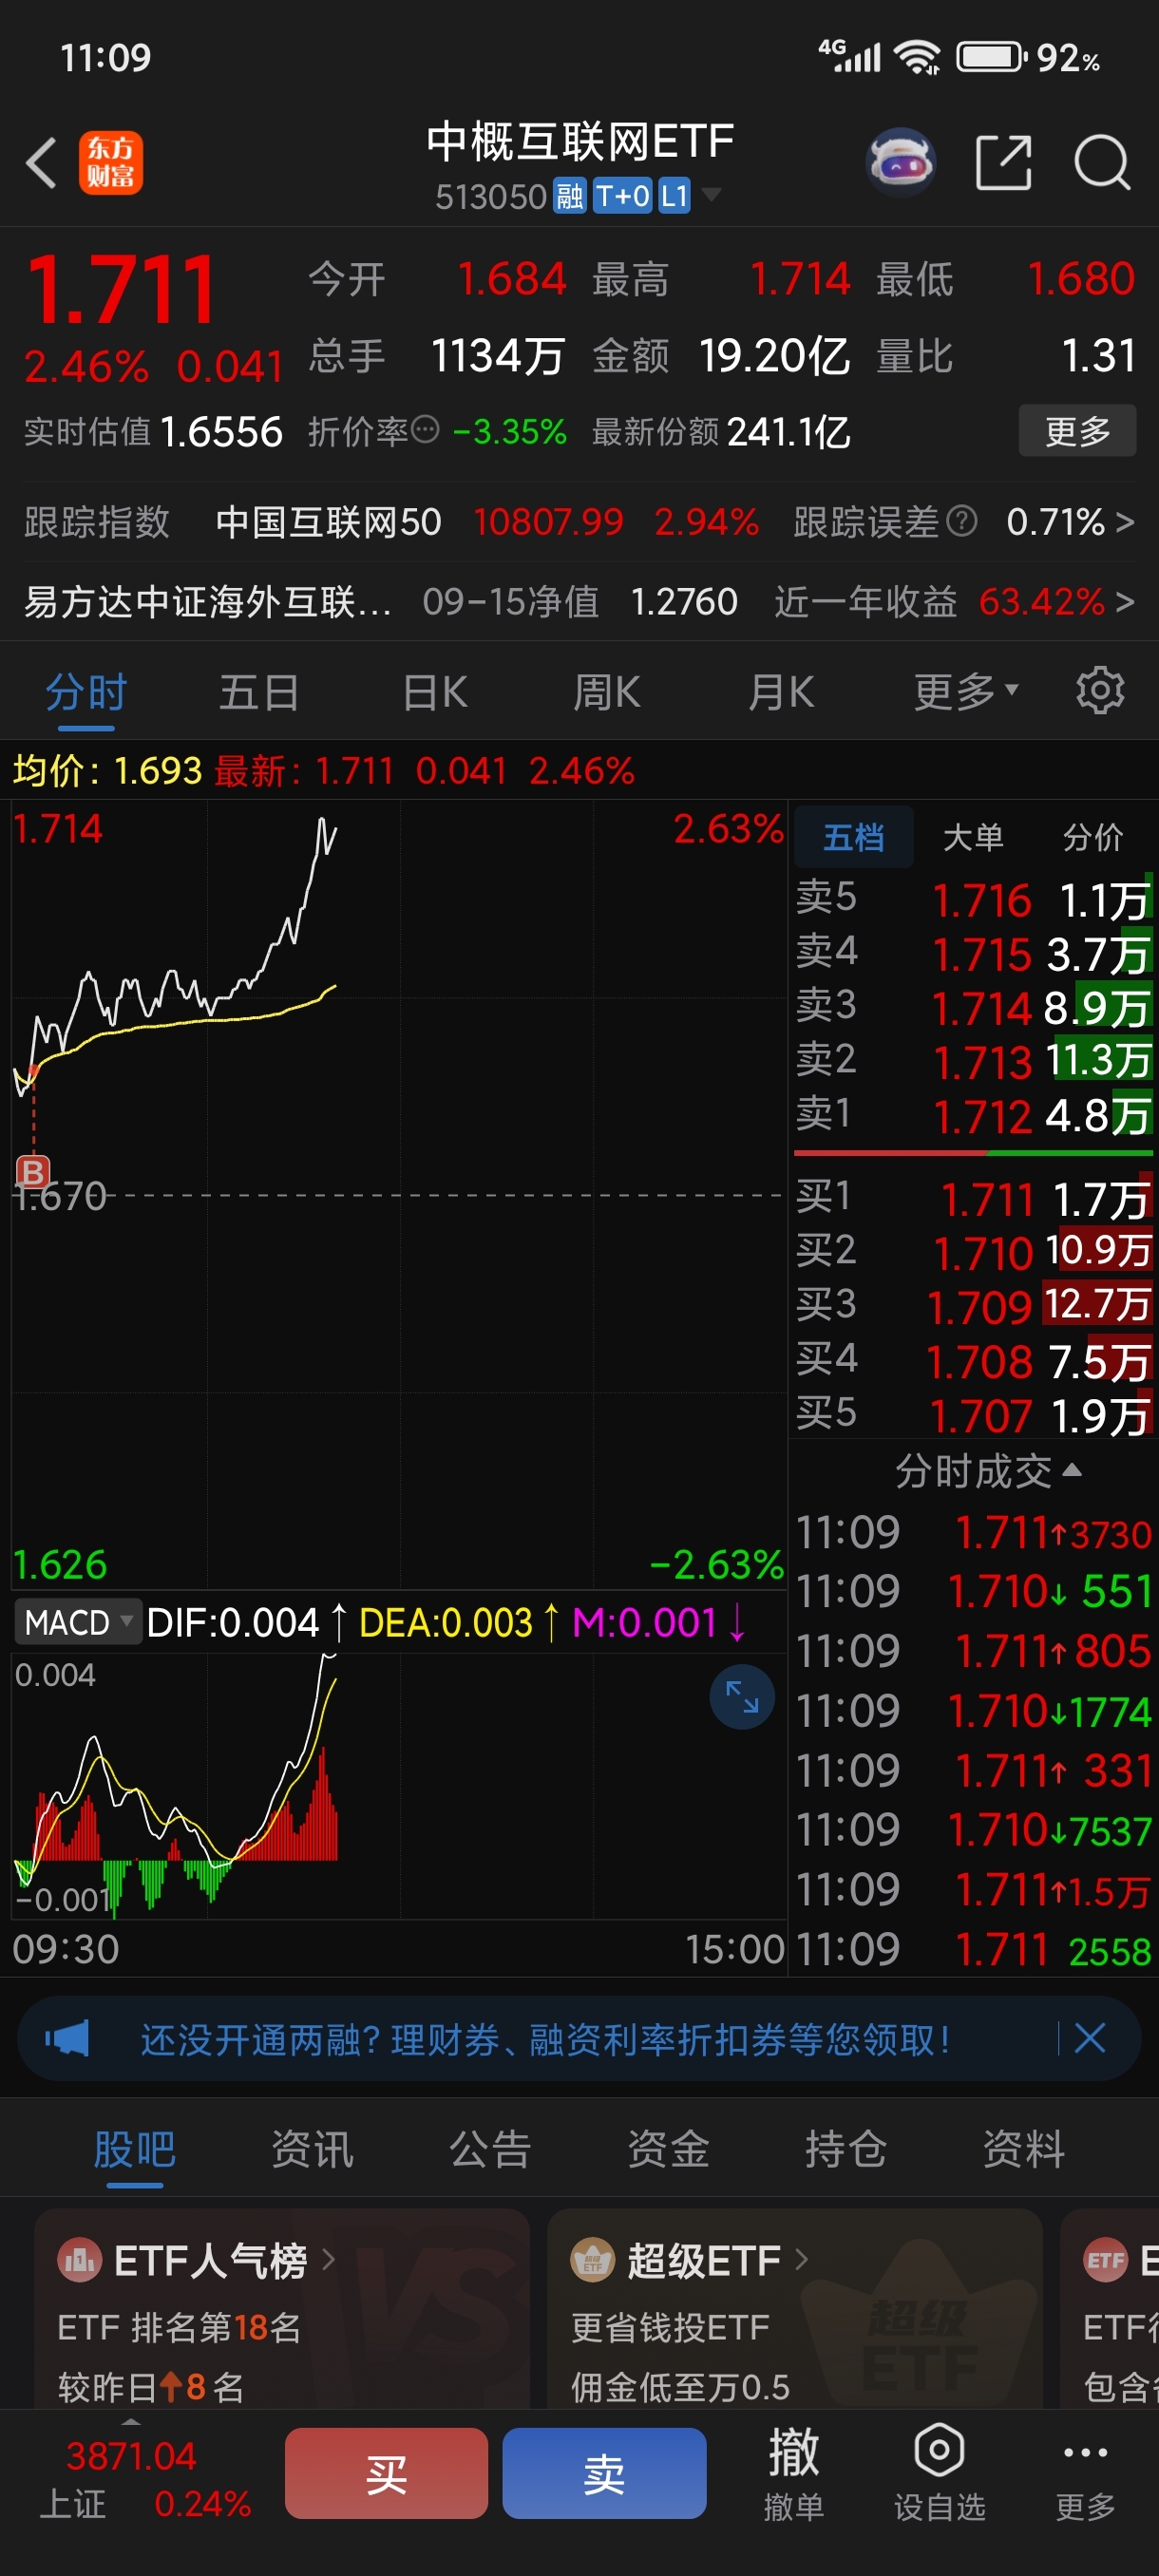Tap trade row 1.711 volume 3730

973,1532
